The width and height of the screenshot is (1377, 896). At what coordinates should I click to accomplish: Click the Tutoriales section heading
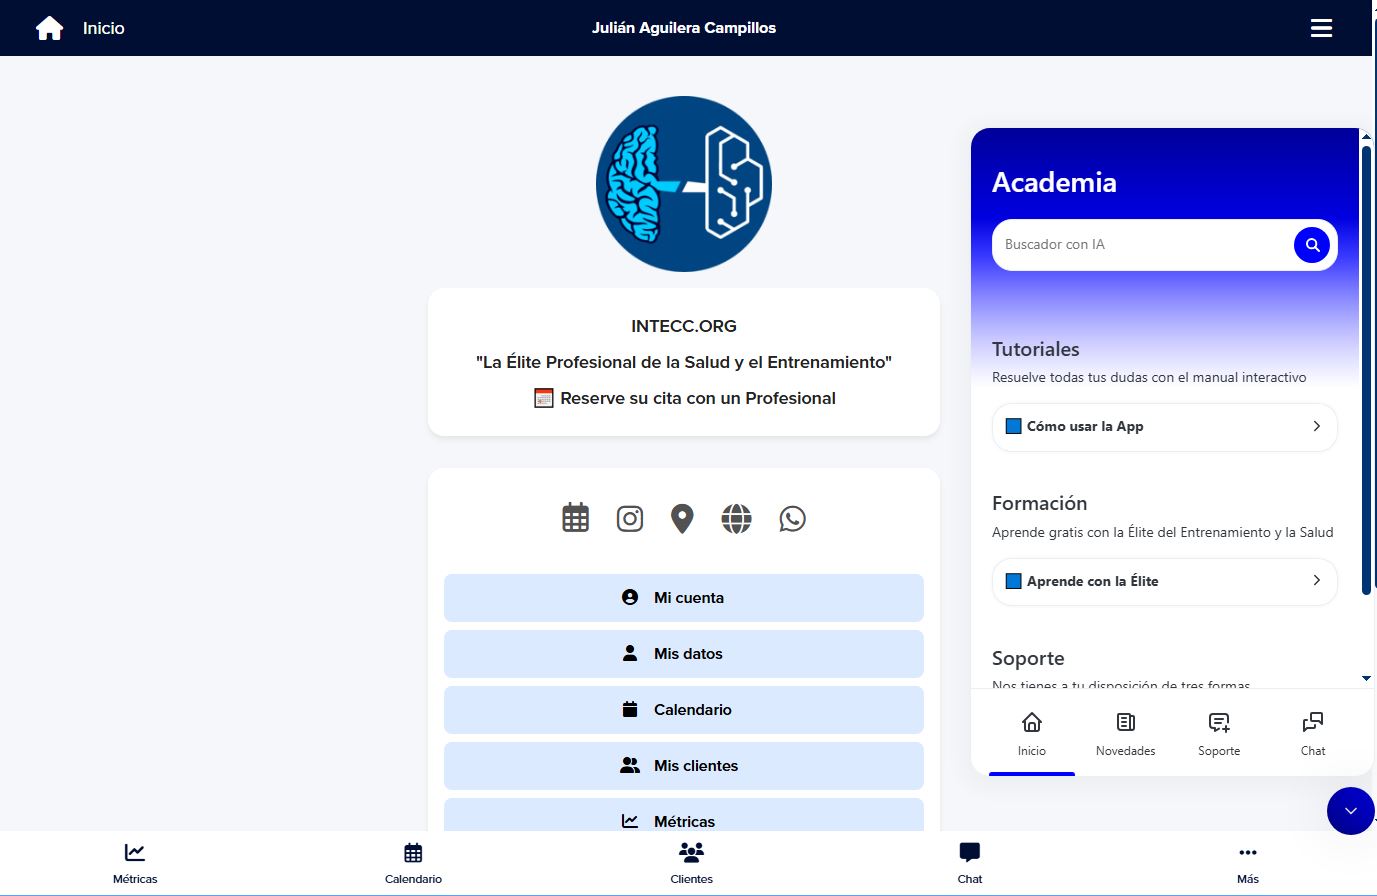[x=1036, y=349]
